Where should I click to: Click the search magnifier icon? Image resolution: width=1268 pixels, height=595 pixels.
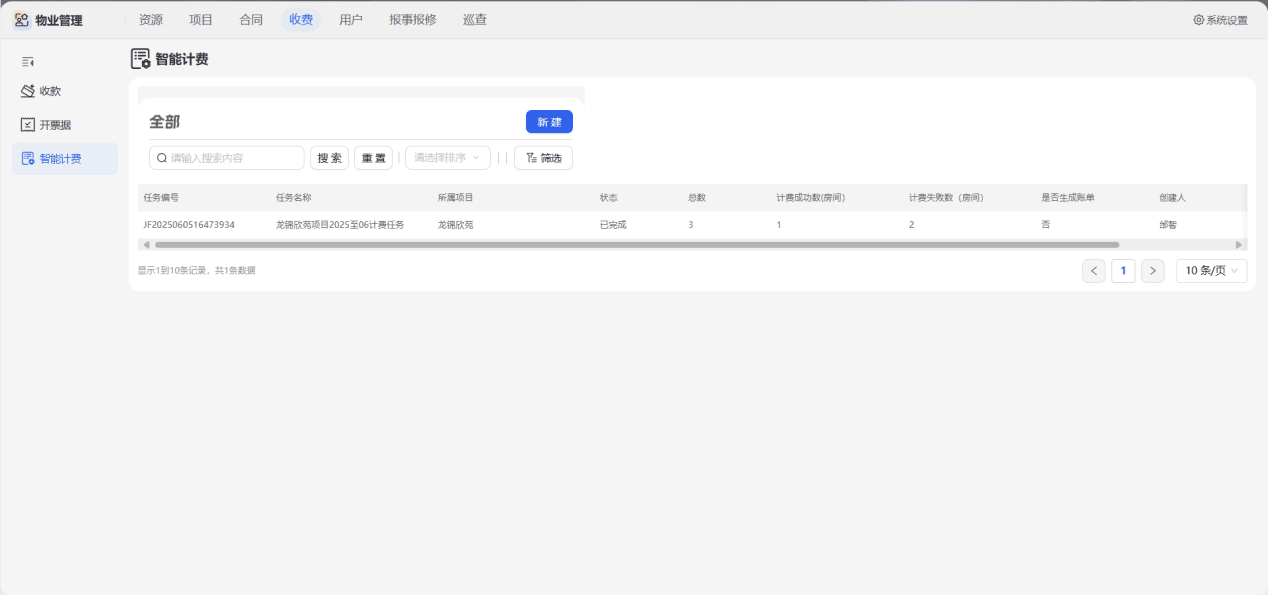(162, 158)
